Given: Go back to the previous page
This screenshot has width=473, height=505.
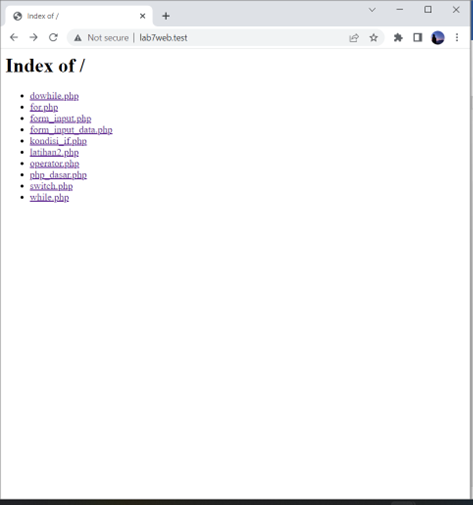Looking at the screenshot, I should (14, 37).
